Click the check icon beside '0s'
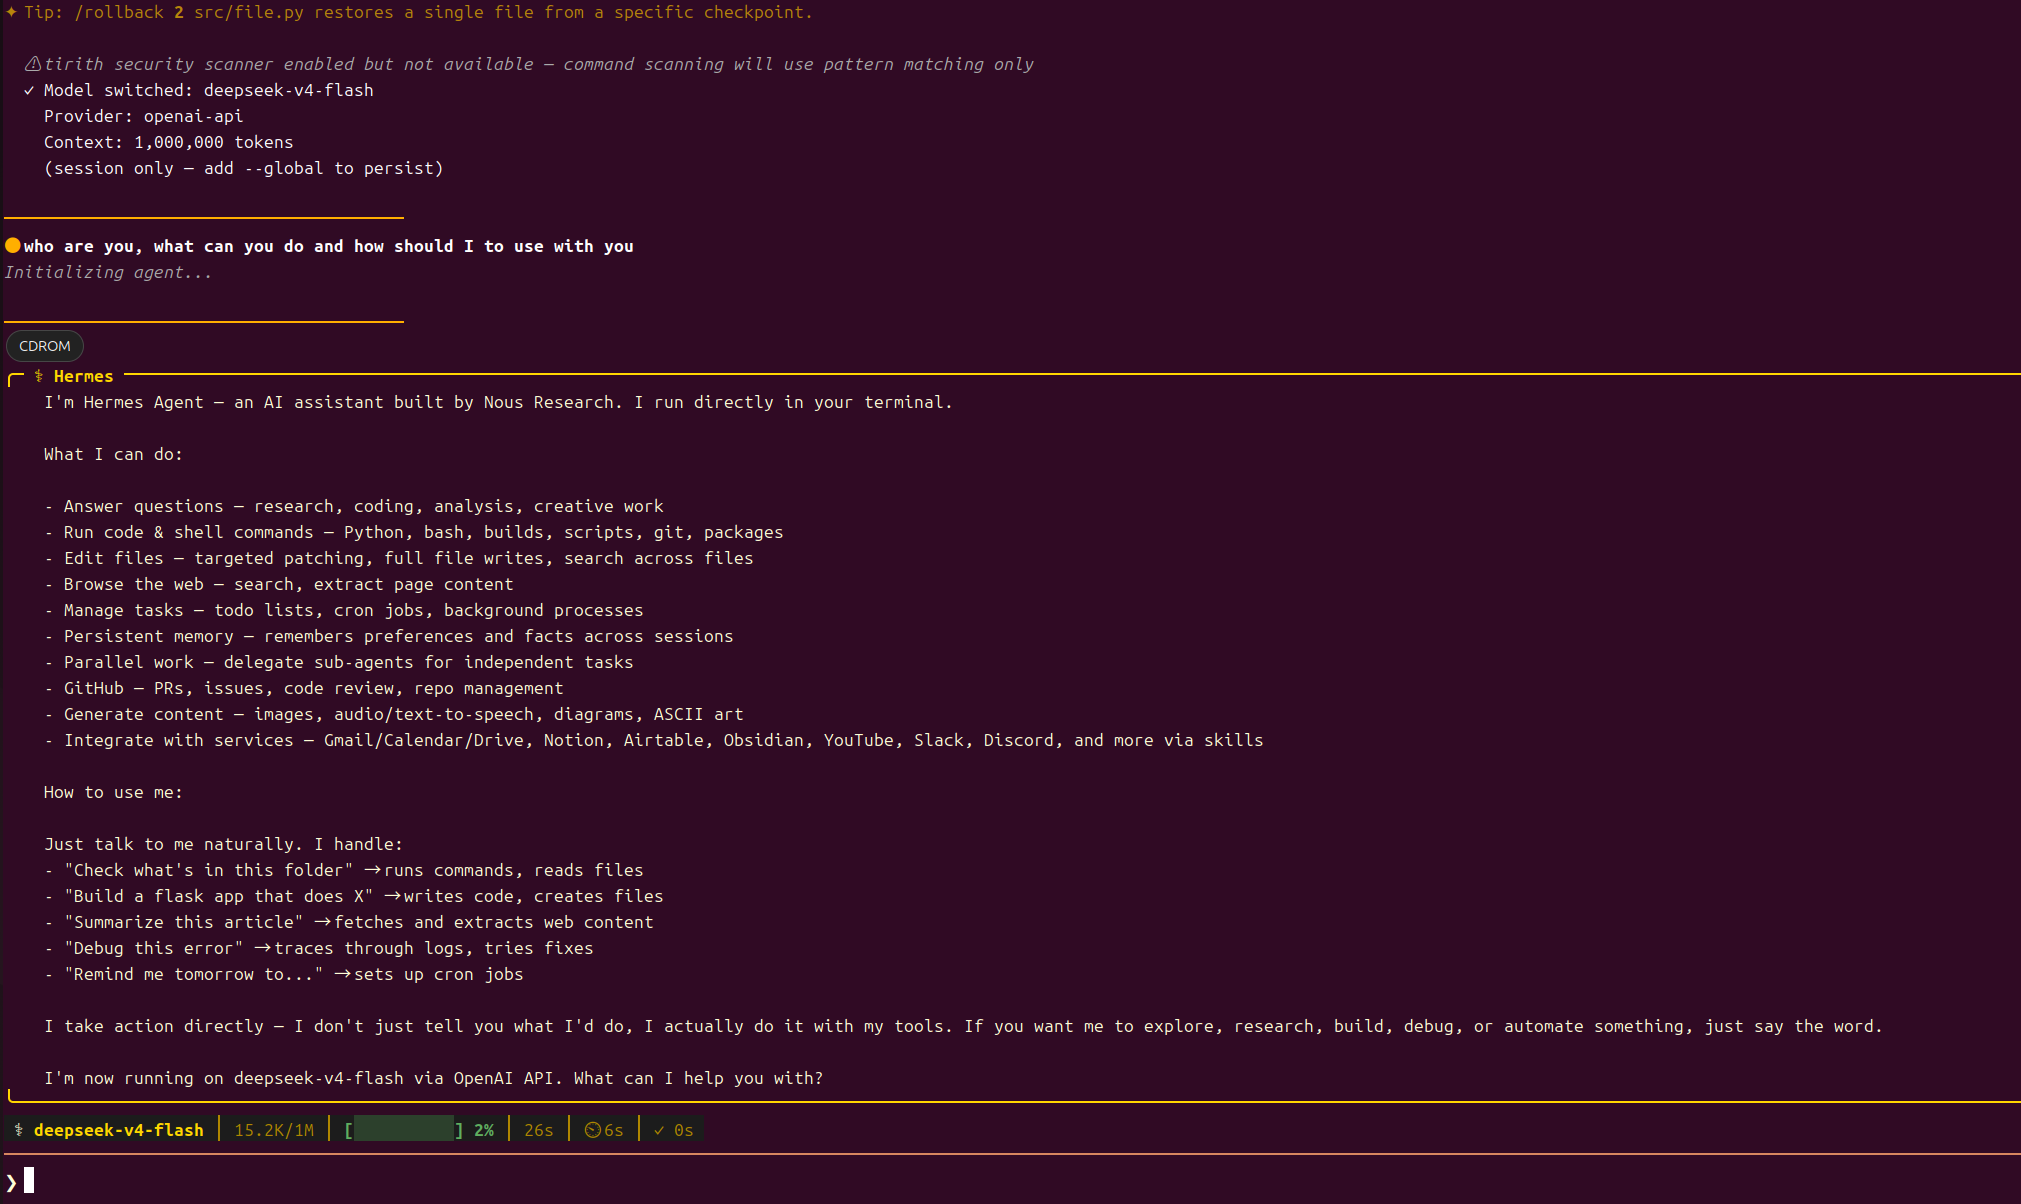Image resolution: width=2021 pixels, height=1204 pixels. click(659, 1130)
